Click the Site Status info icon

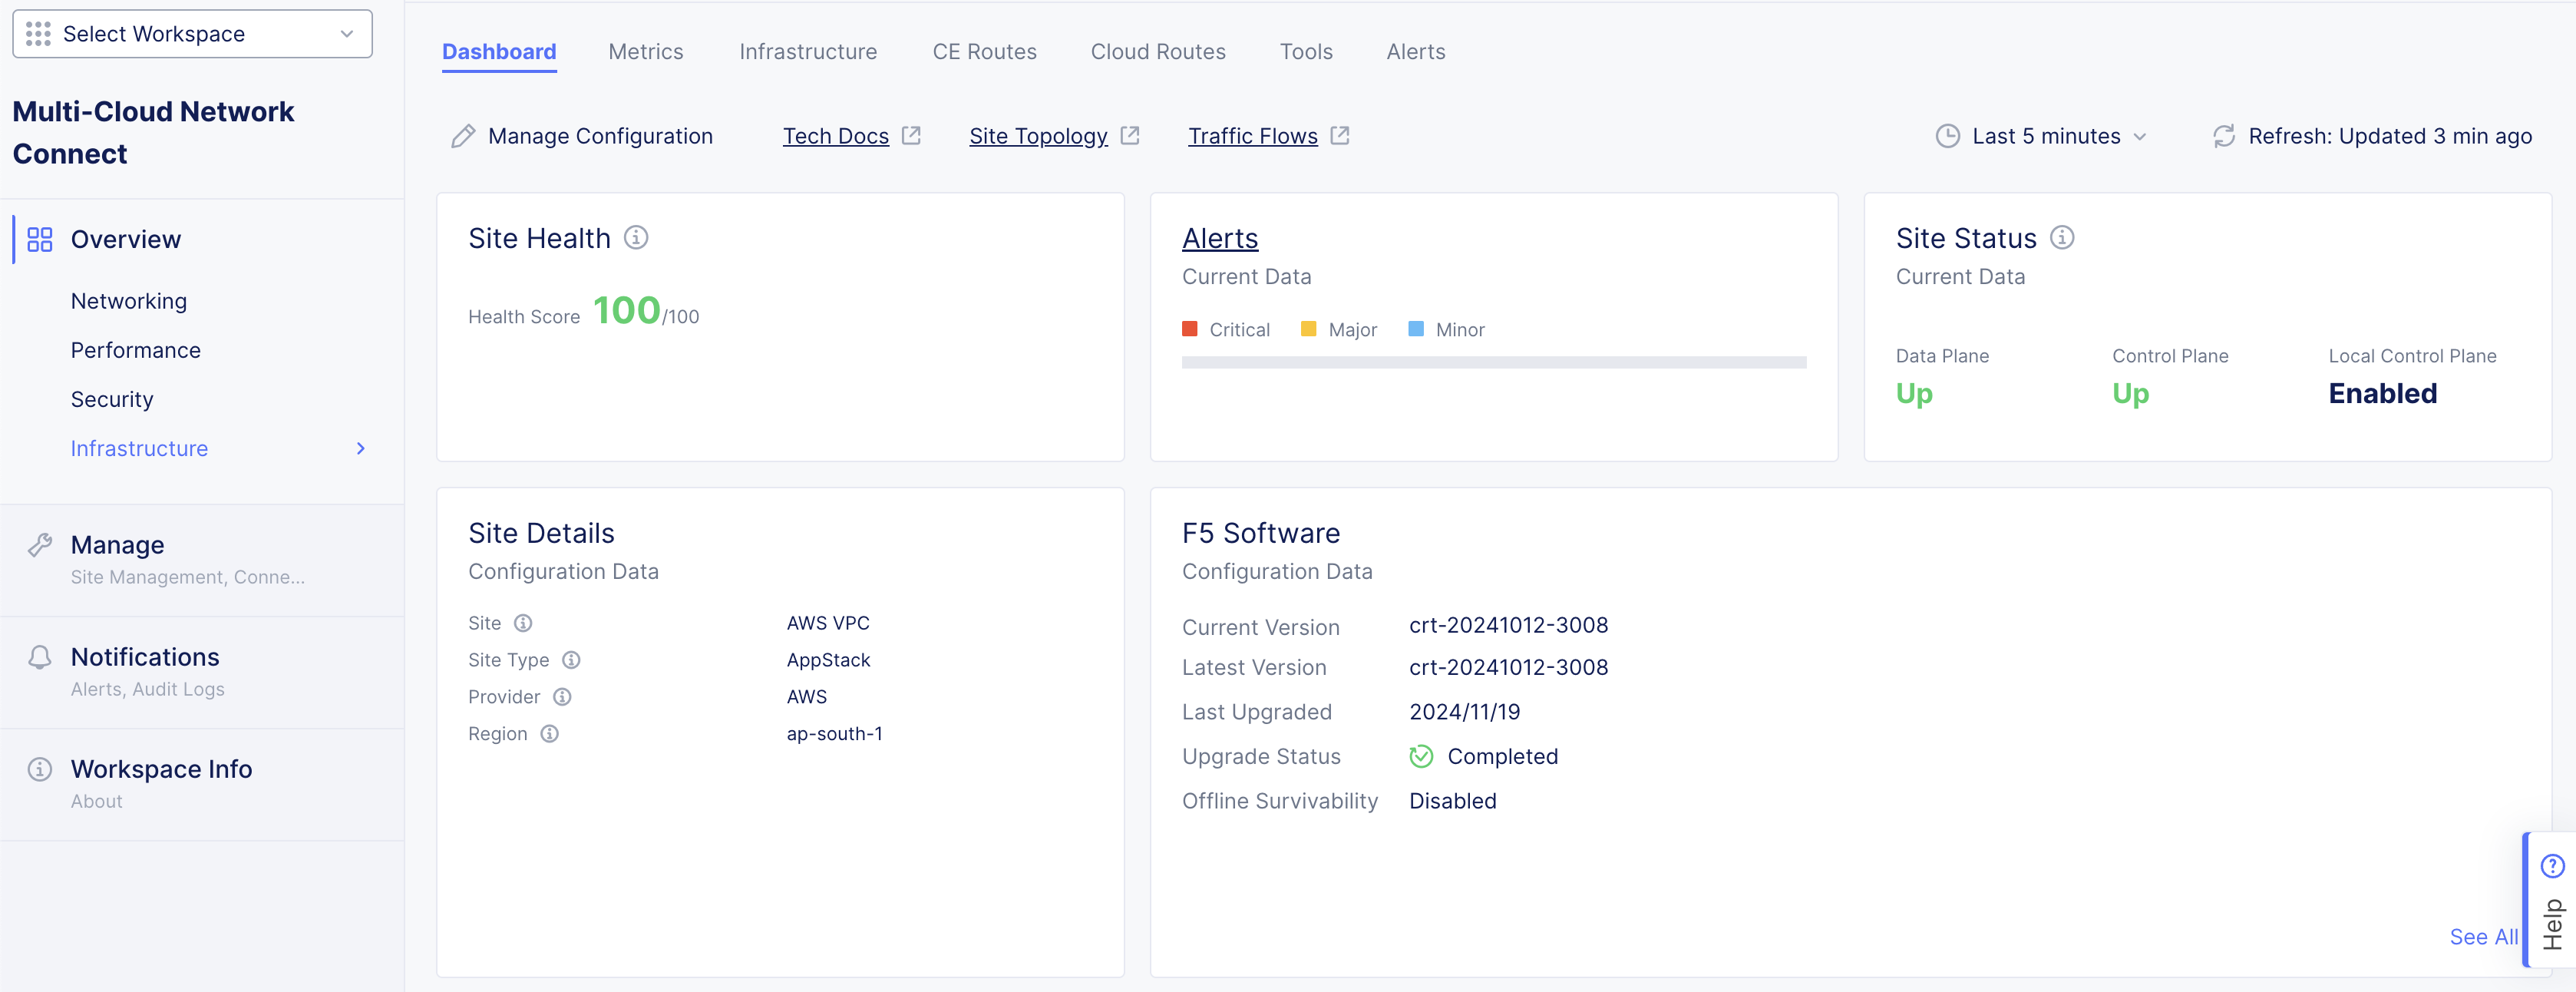coord(2062,238)
